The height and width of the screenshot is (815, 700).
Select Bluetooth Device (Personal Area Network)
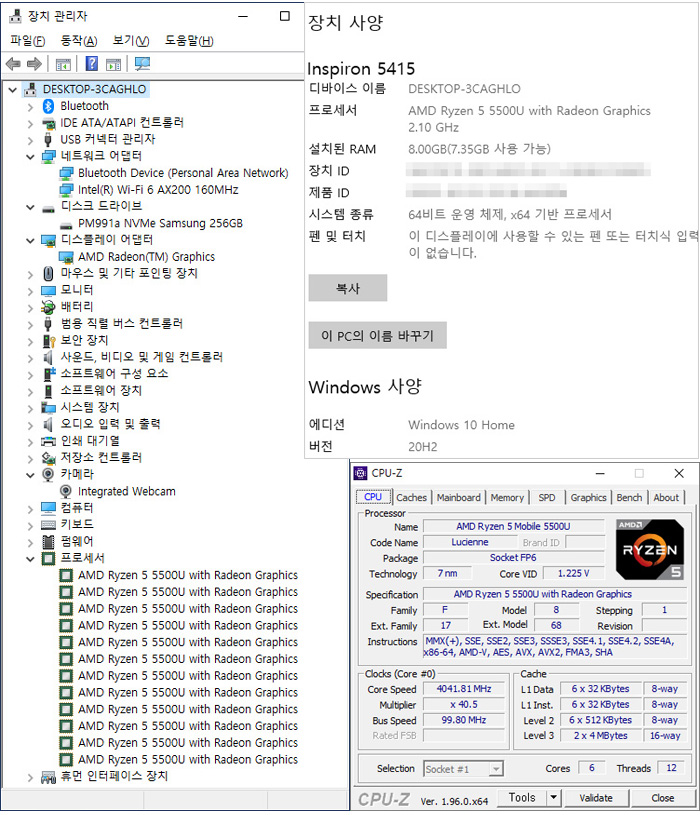183,173
